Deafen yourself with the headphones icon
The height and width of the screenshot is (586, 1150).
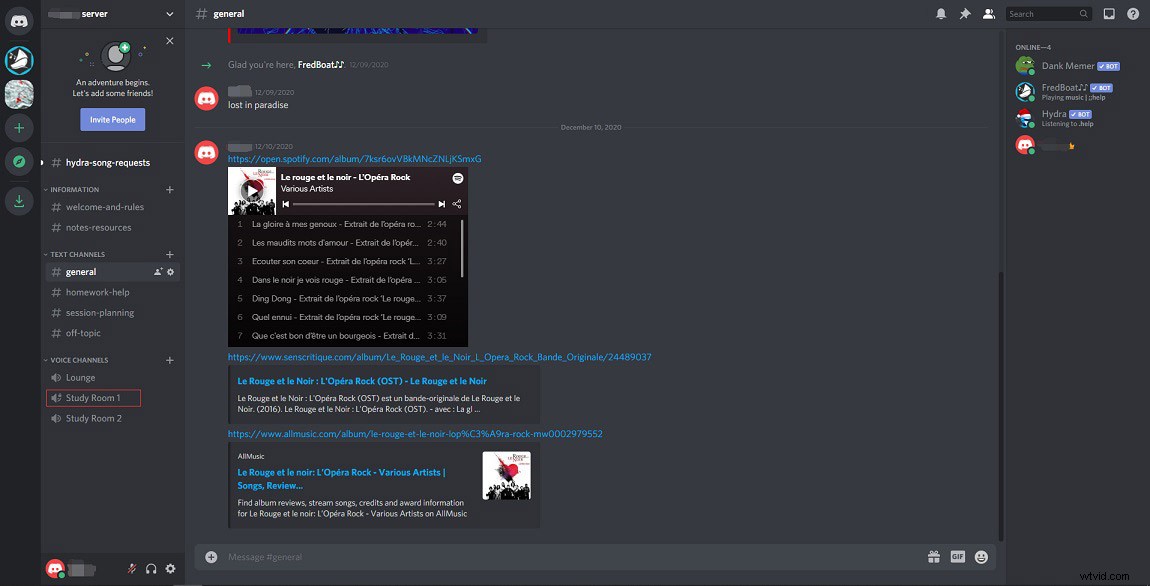pyautogui.click(x=150, y=568)
